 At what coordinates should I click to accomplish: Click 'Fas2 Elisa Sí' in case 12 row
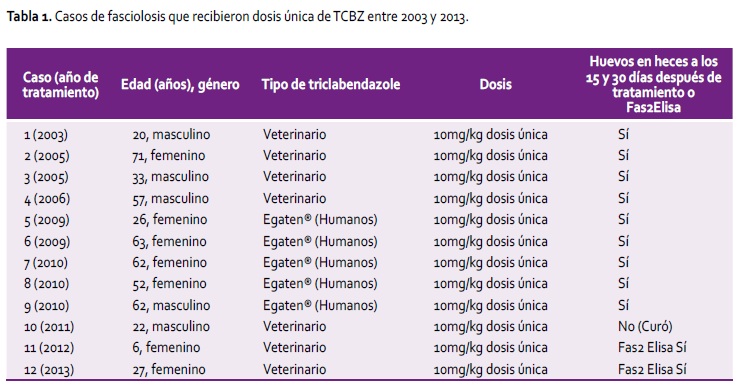[652, 369]
